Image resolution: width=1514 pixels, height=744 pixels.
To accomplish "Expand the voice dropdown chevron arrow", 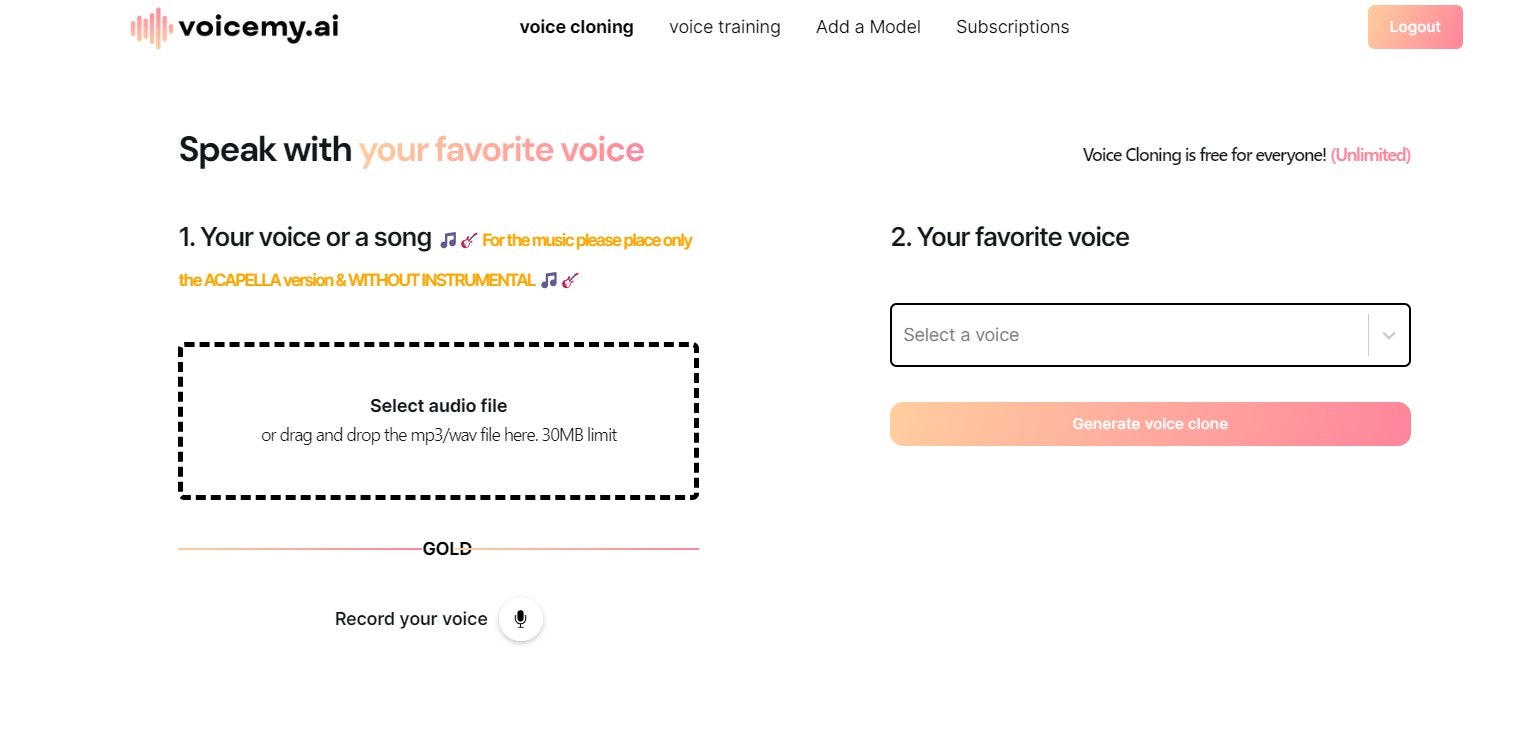I will point(1388,335).
